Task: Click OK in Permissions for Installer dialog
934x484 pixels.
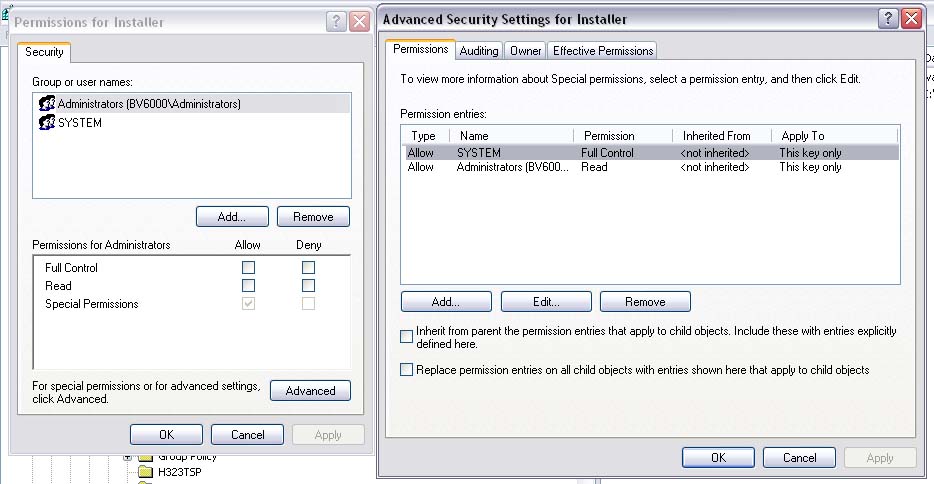Action: tap(166, 435)
